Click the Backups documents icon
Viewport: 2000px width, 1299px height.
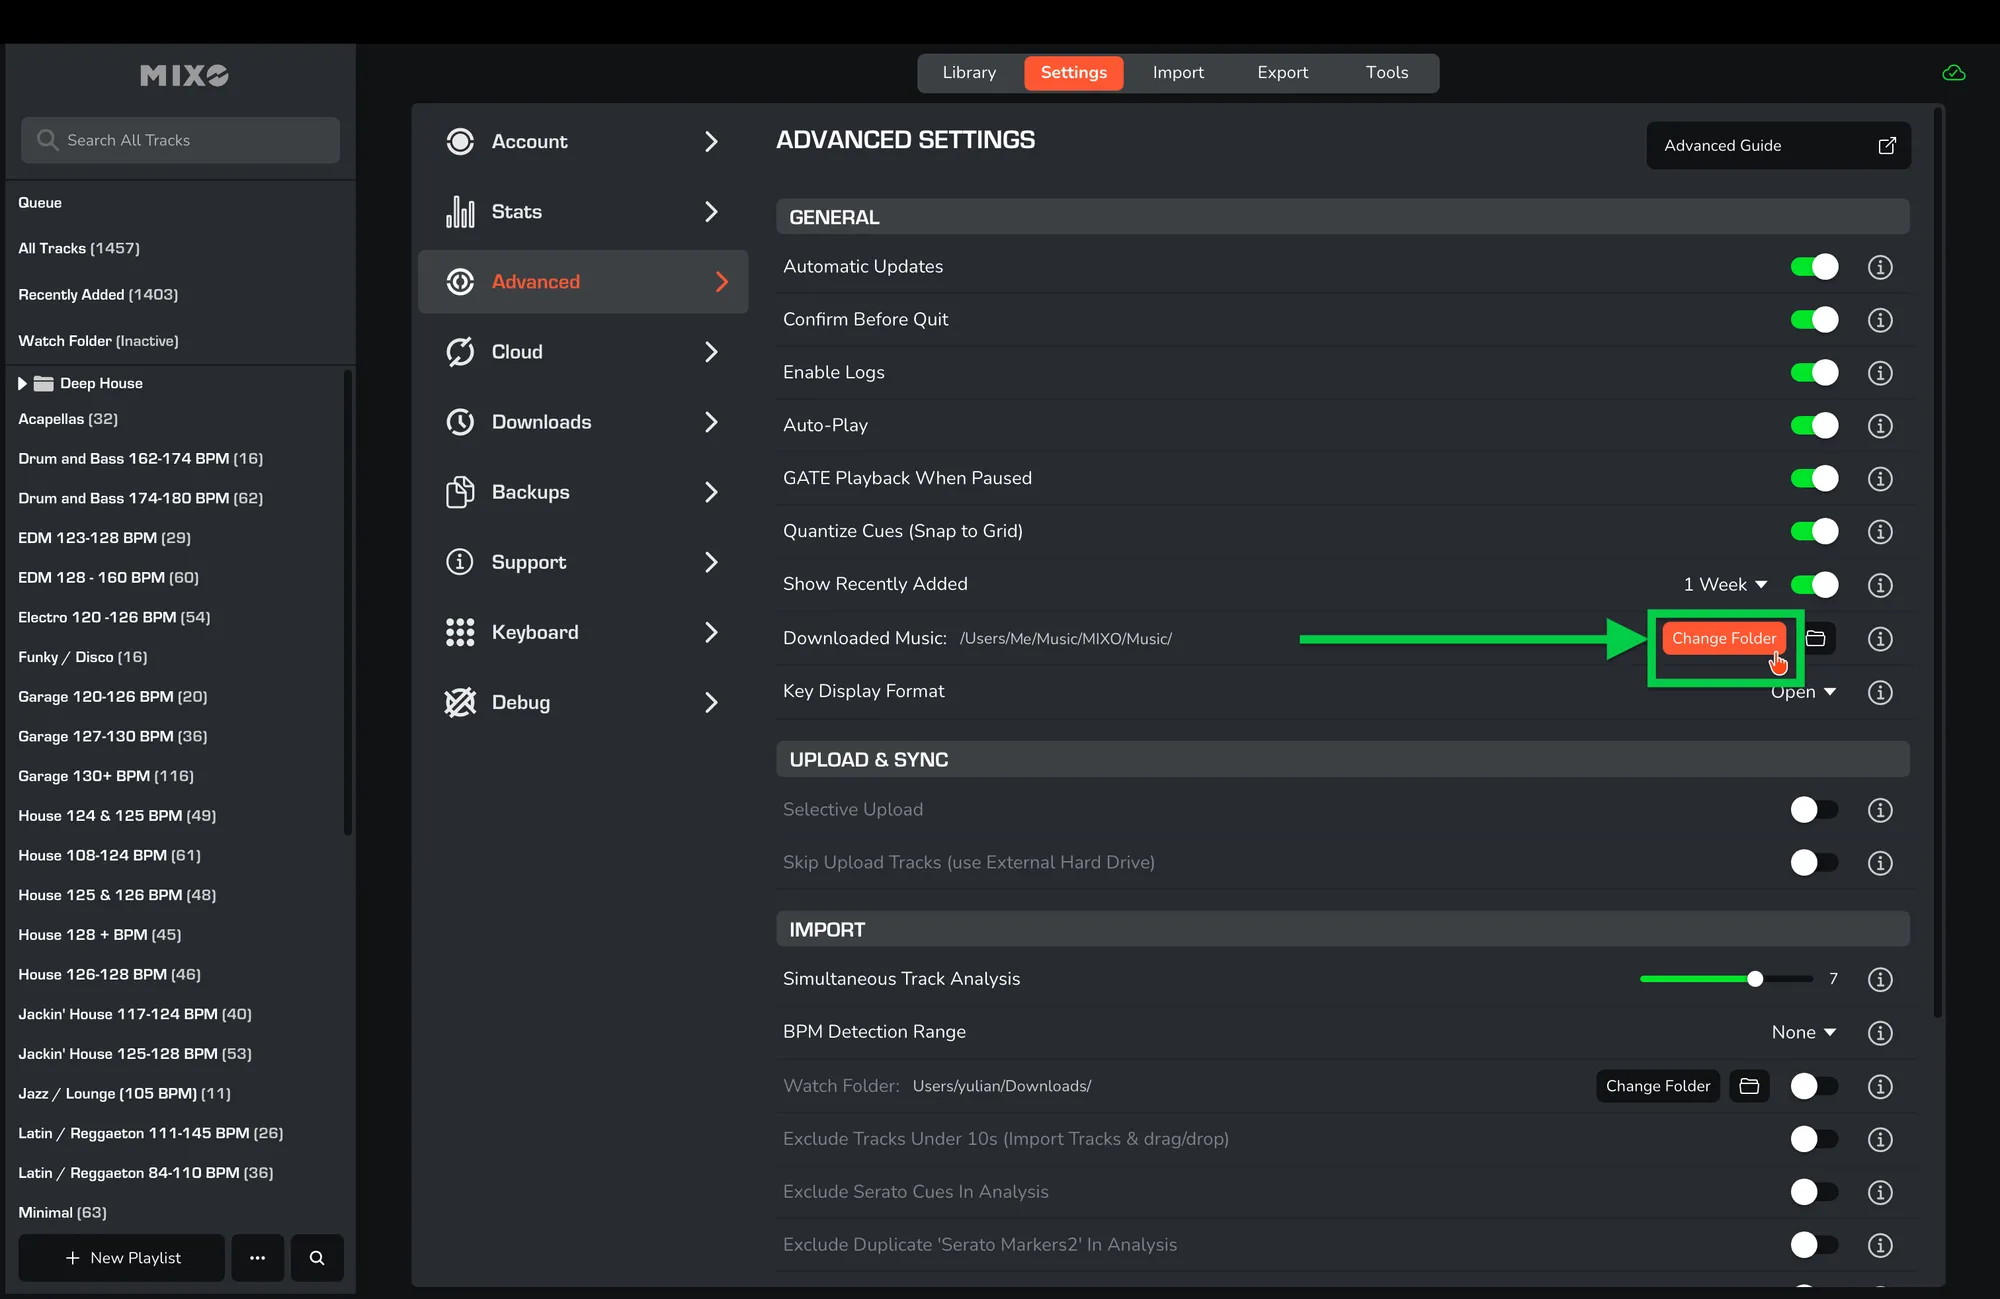pos(460,492)
